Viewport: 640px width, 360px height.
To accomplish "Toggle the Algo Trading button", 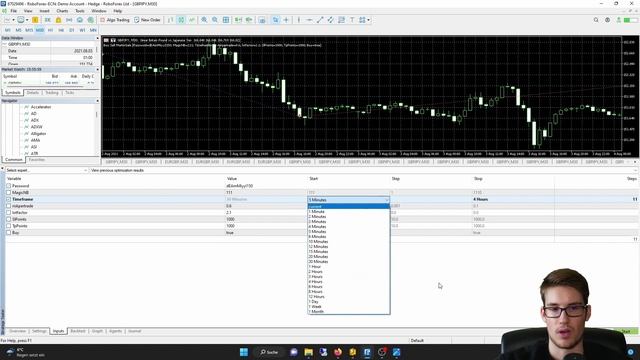I will [115, 20].
